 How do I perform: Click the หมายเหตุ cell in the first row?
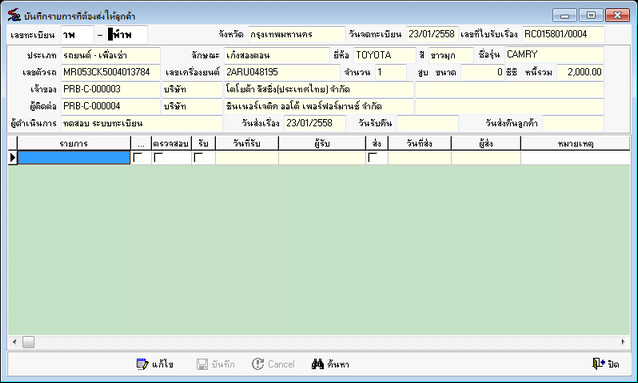pyautogui.click(x=575, y=158)
